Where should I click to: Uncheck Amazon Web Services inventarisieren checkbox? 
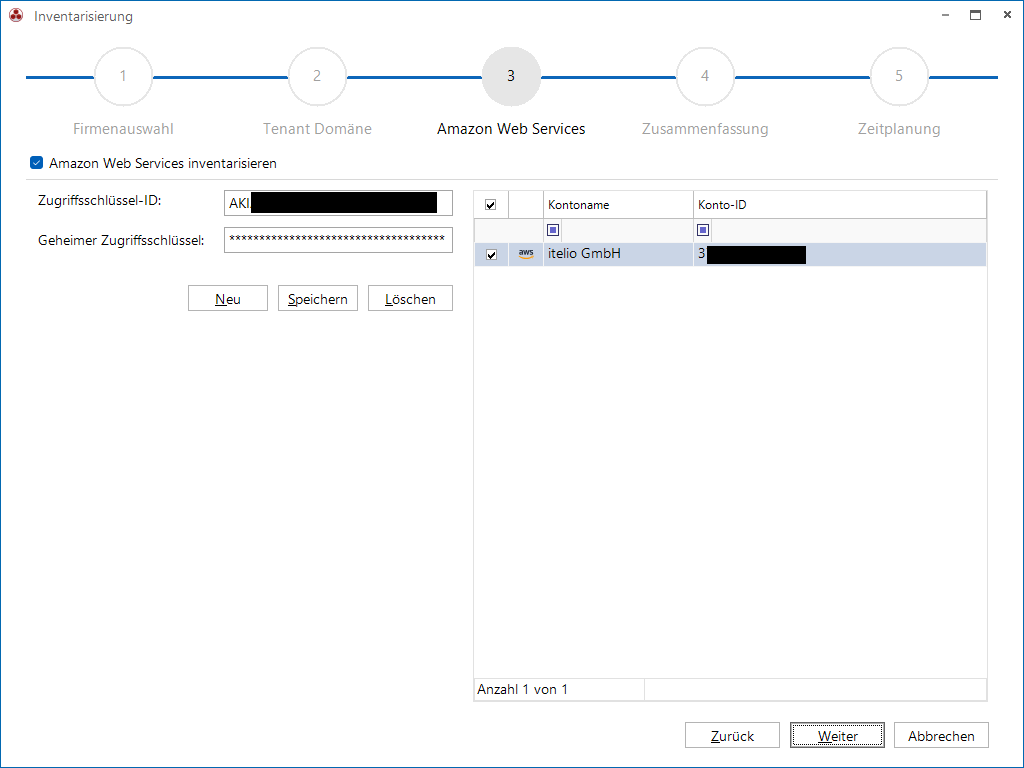pos(37,163)
